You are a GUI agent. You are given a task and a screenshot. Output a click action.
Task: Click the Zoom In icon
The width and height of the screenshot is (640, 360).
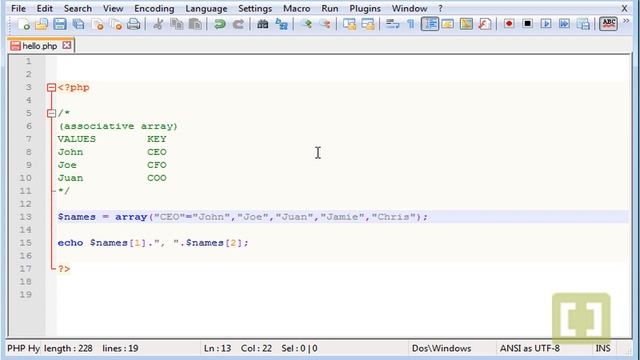click(x=306, y=24)
